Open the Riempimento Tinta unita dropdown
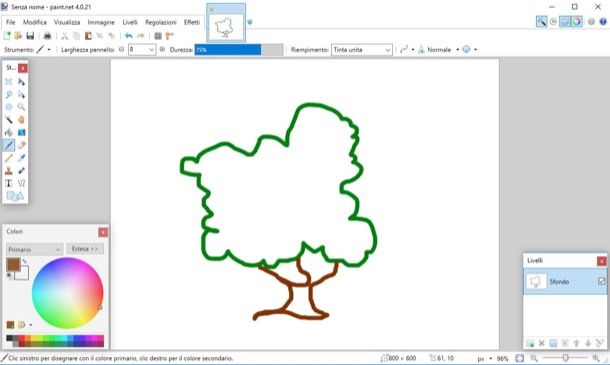610x365 pixels. (361, 50)
